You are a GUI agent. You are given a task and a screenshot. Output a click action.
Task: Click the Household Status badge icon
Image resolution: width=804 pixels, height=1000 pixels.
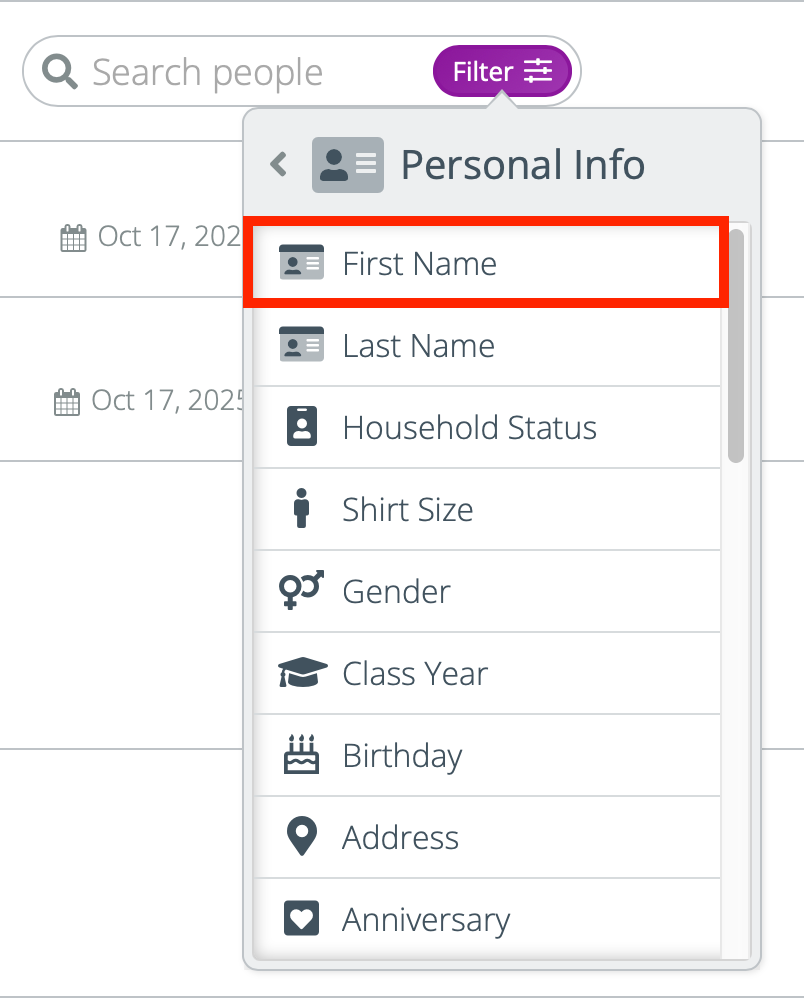(x=302, y=426)
